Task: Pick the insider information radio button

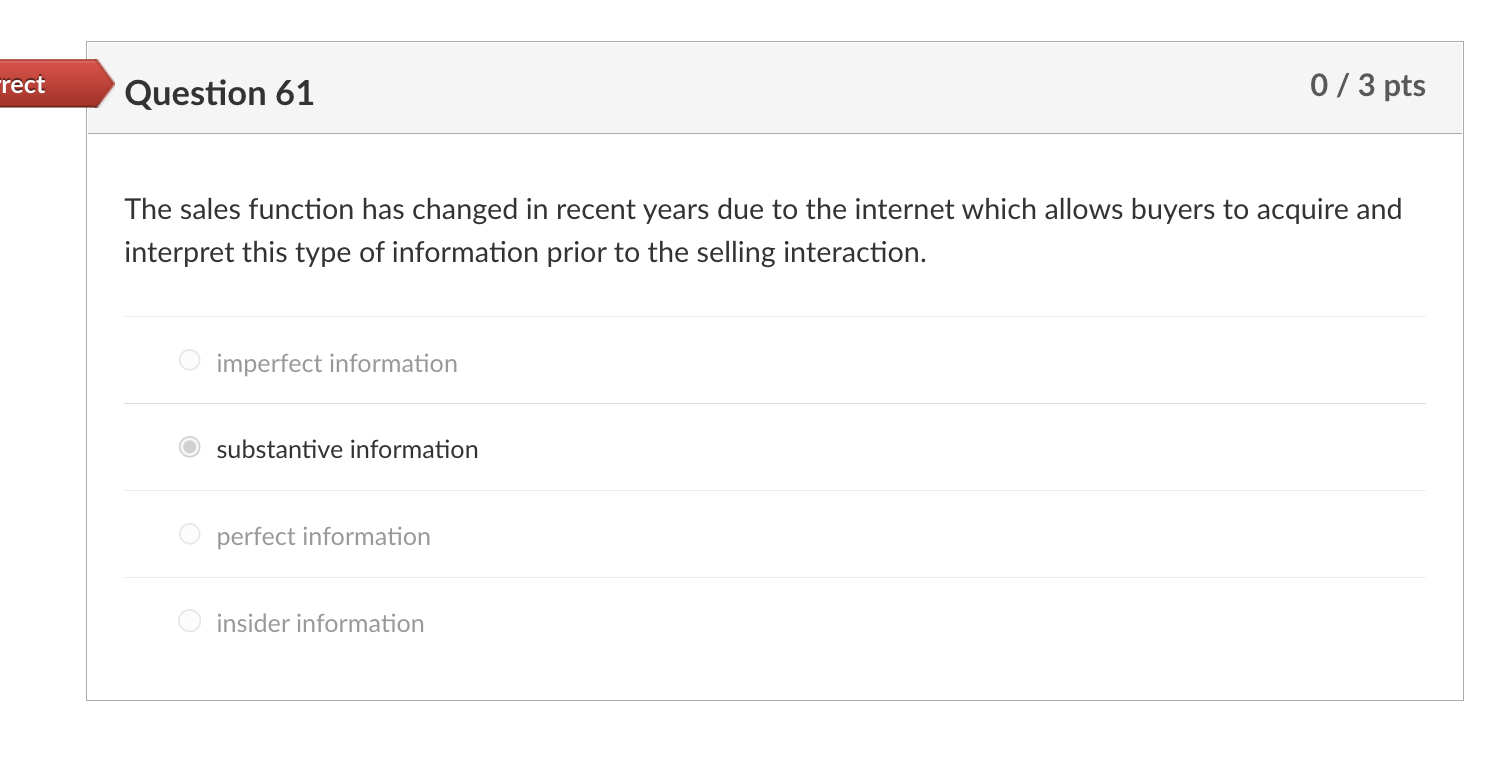Action: (190, 622)
